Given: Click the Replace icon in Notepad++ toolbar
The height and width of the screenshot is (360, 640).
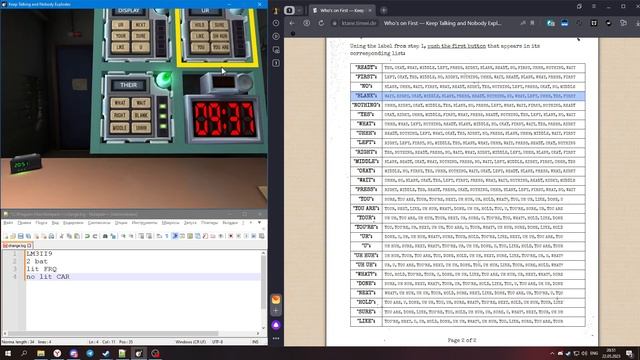Looking at the screenshot, I should [113, 236].
